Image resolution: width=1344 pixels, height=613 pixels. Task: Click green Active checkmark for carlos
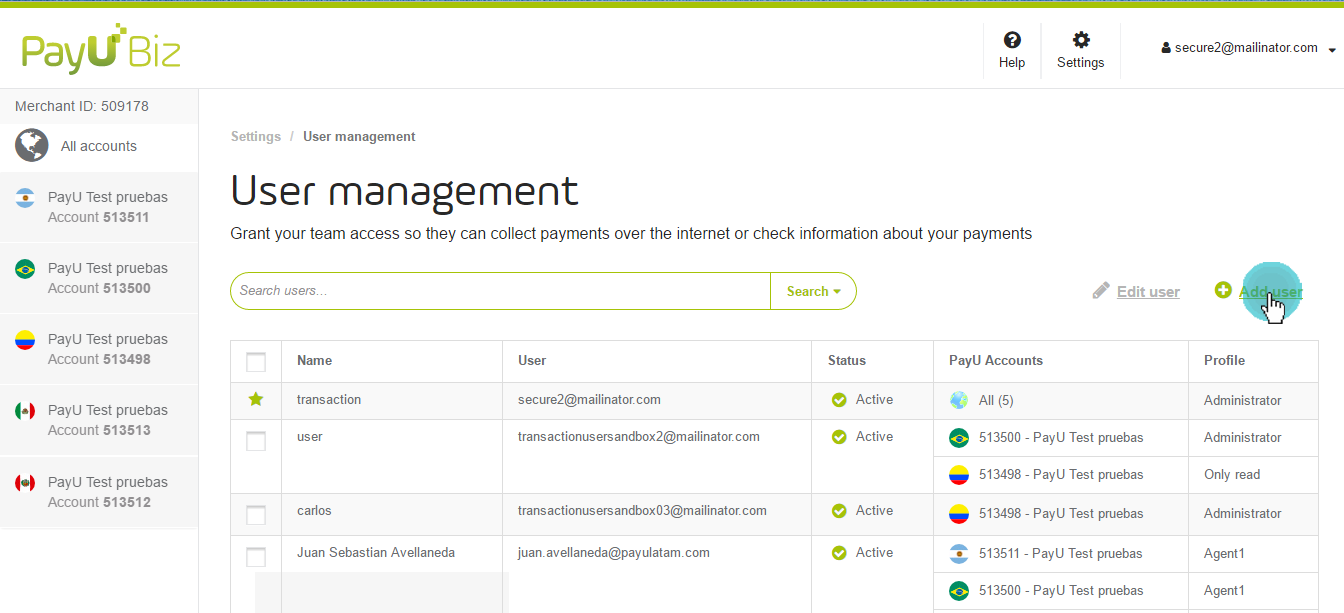pyautogui.click(x=839, y=511)
